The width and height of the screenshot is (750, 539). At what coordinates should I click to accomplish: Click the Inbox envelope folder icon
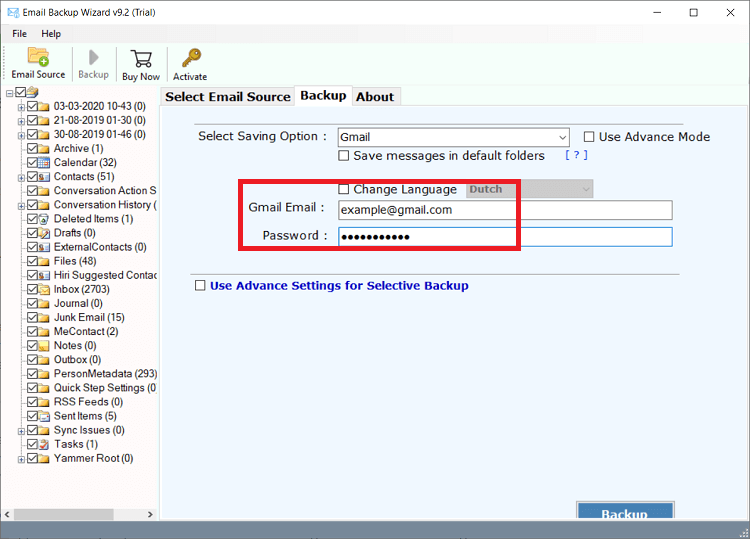point(44,290)
